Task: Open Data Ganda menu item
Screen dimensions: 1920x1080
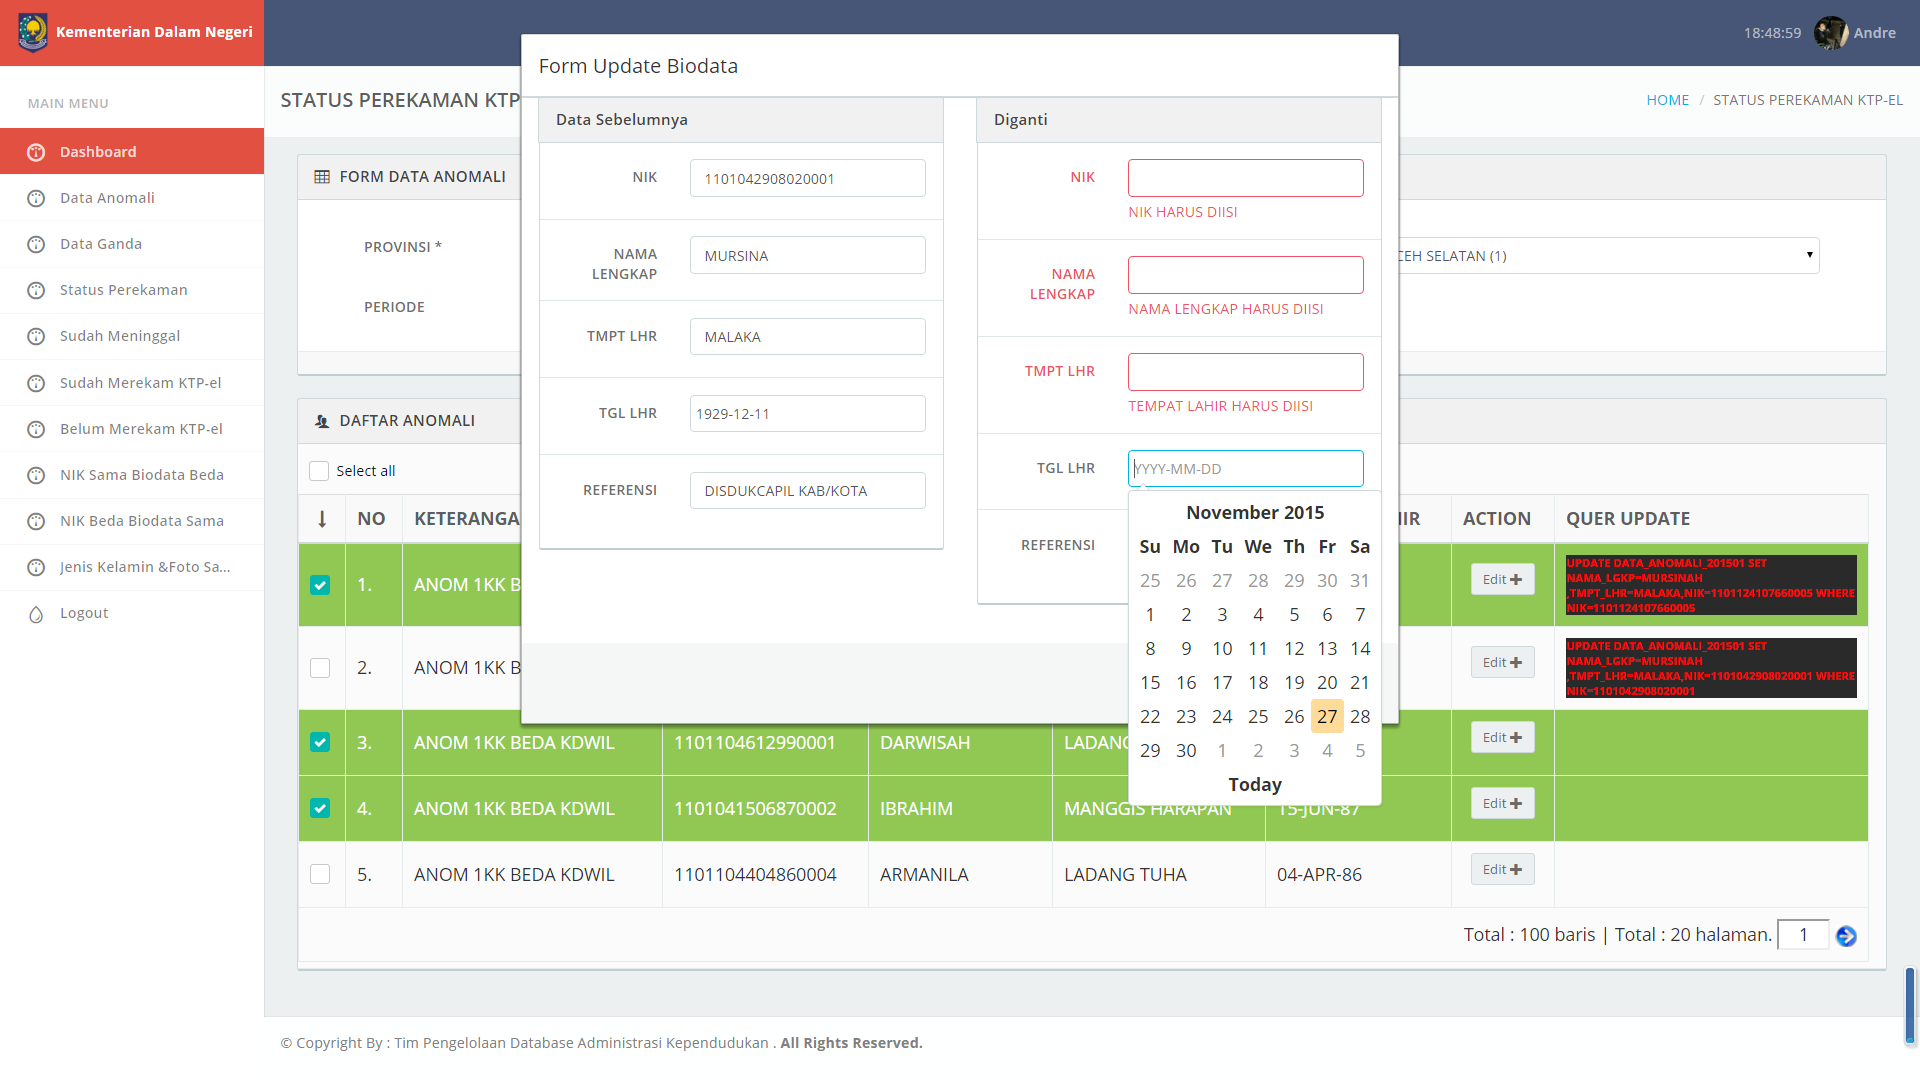Action: (x=101, y=244)
